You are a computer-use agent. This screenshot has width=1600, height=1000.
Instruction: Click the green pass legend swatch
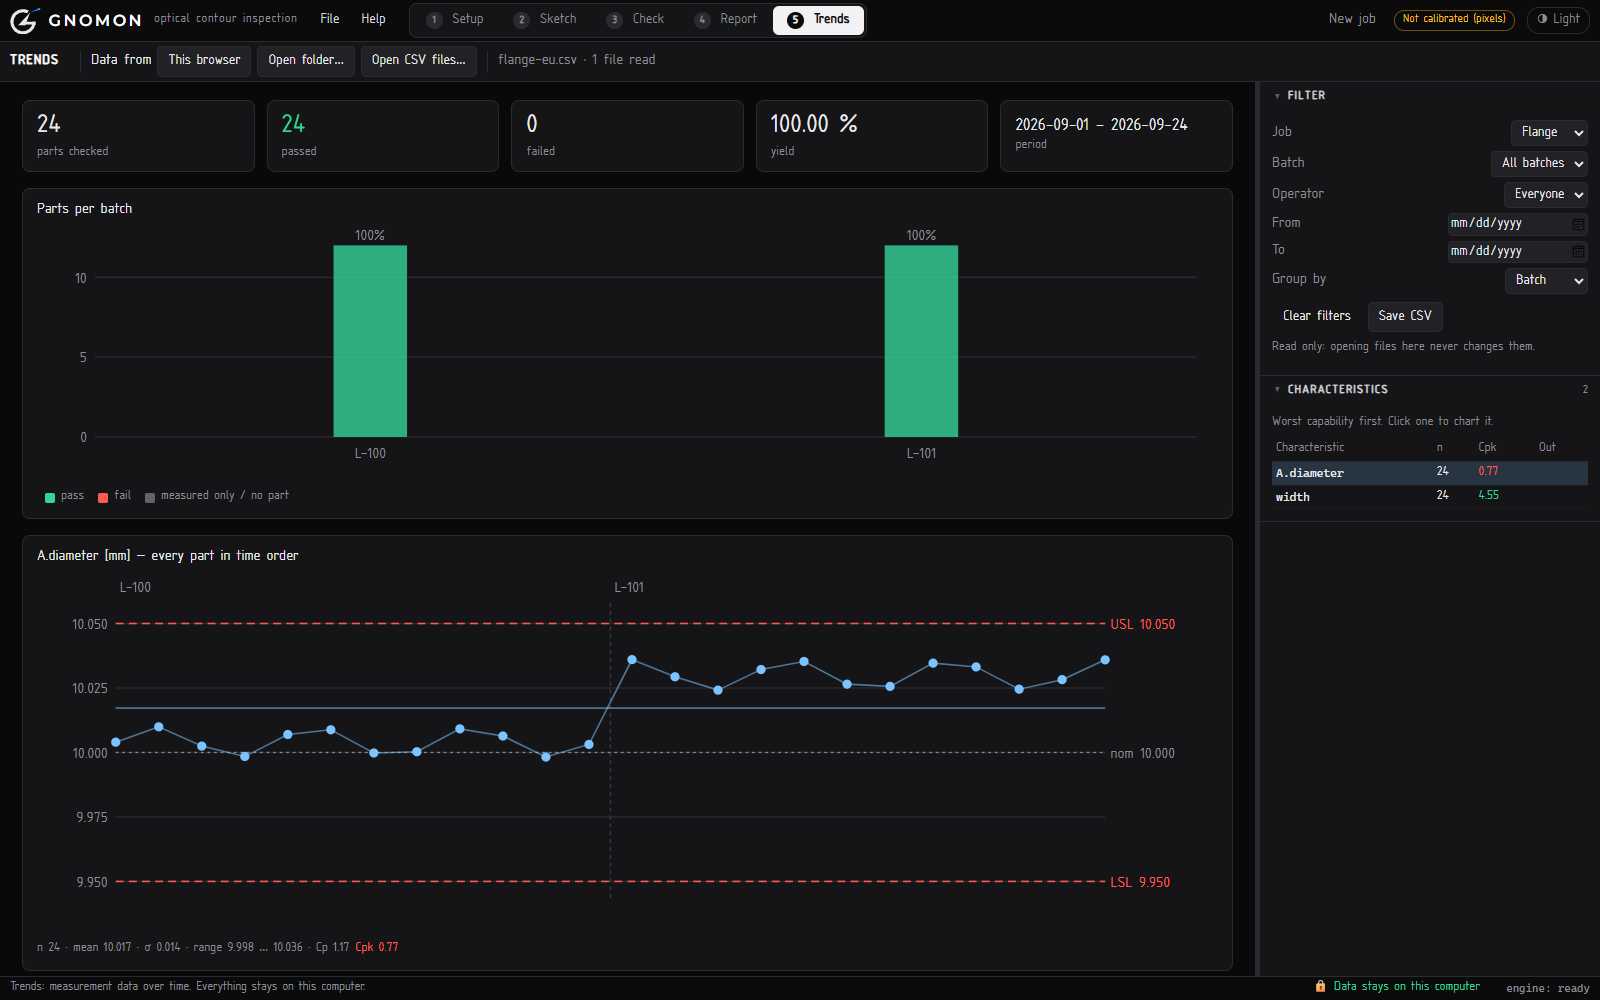click(x=50, y=497)
